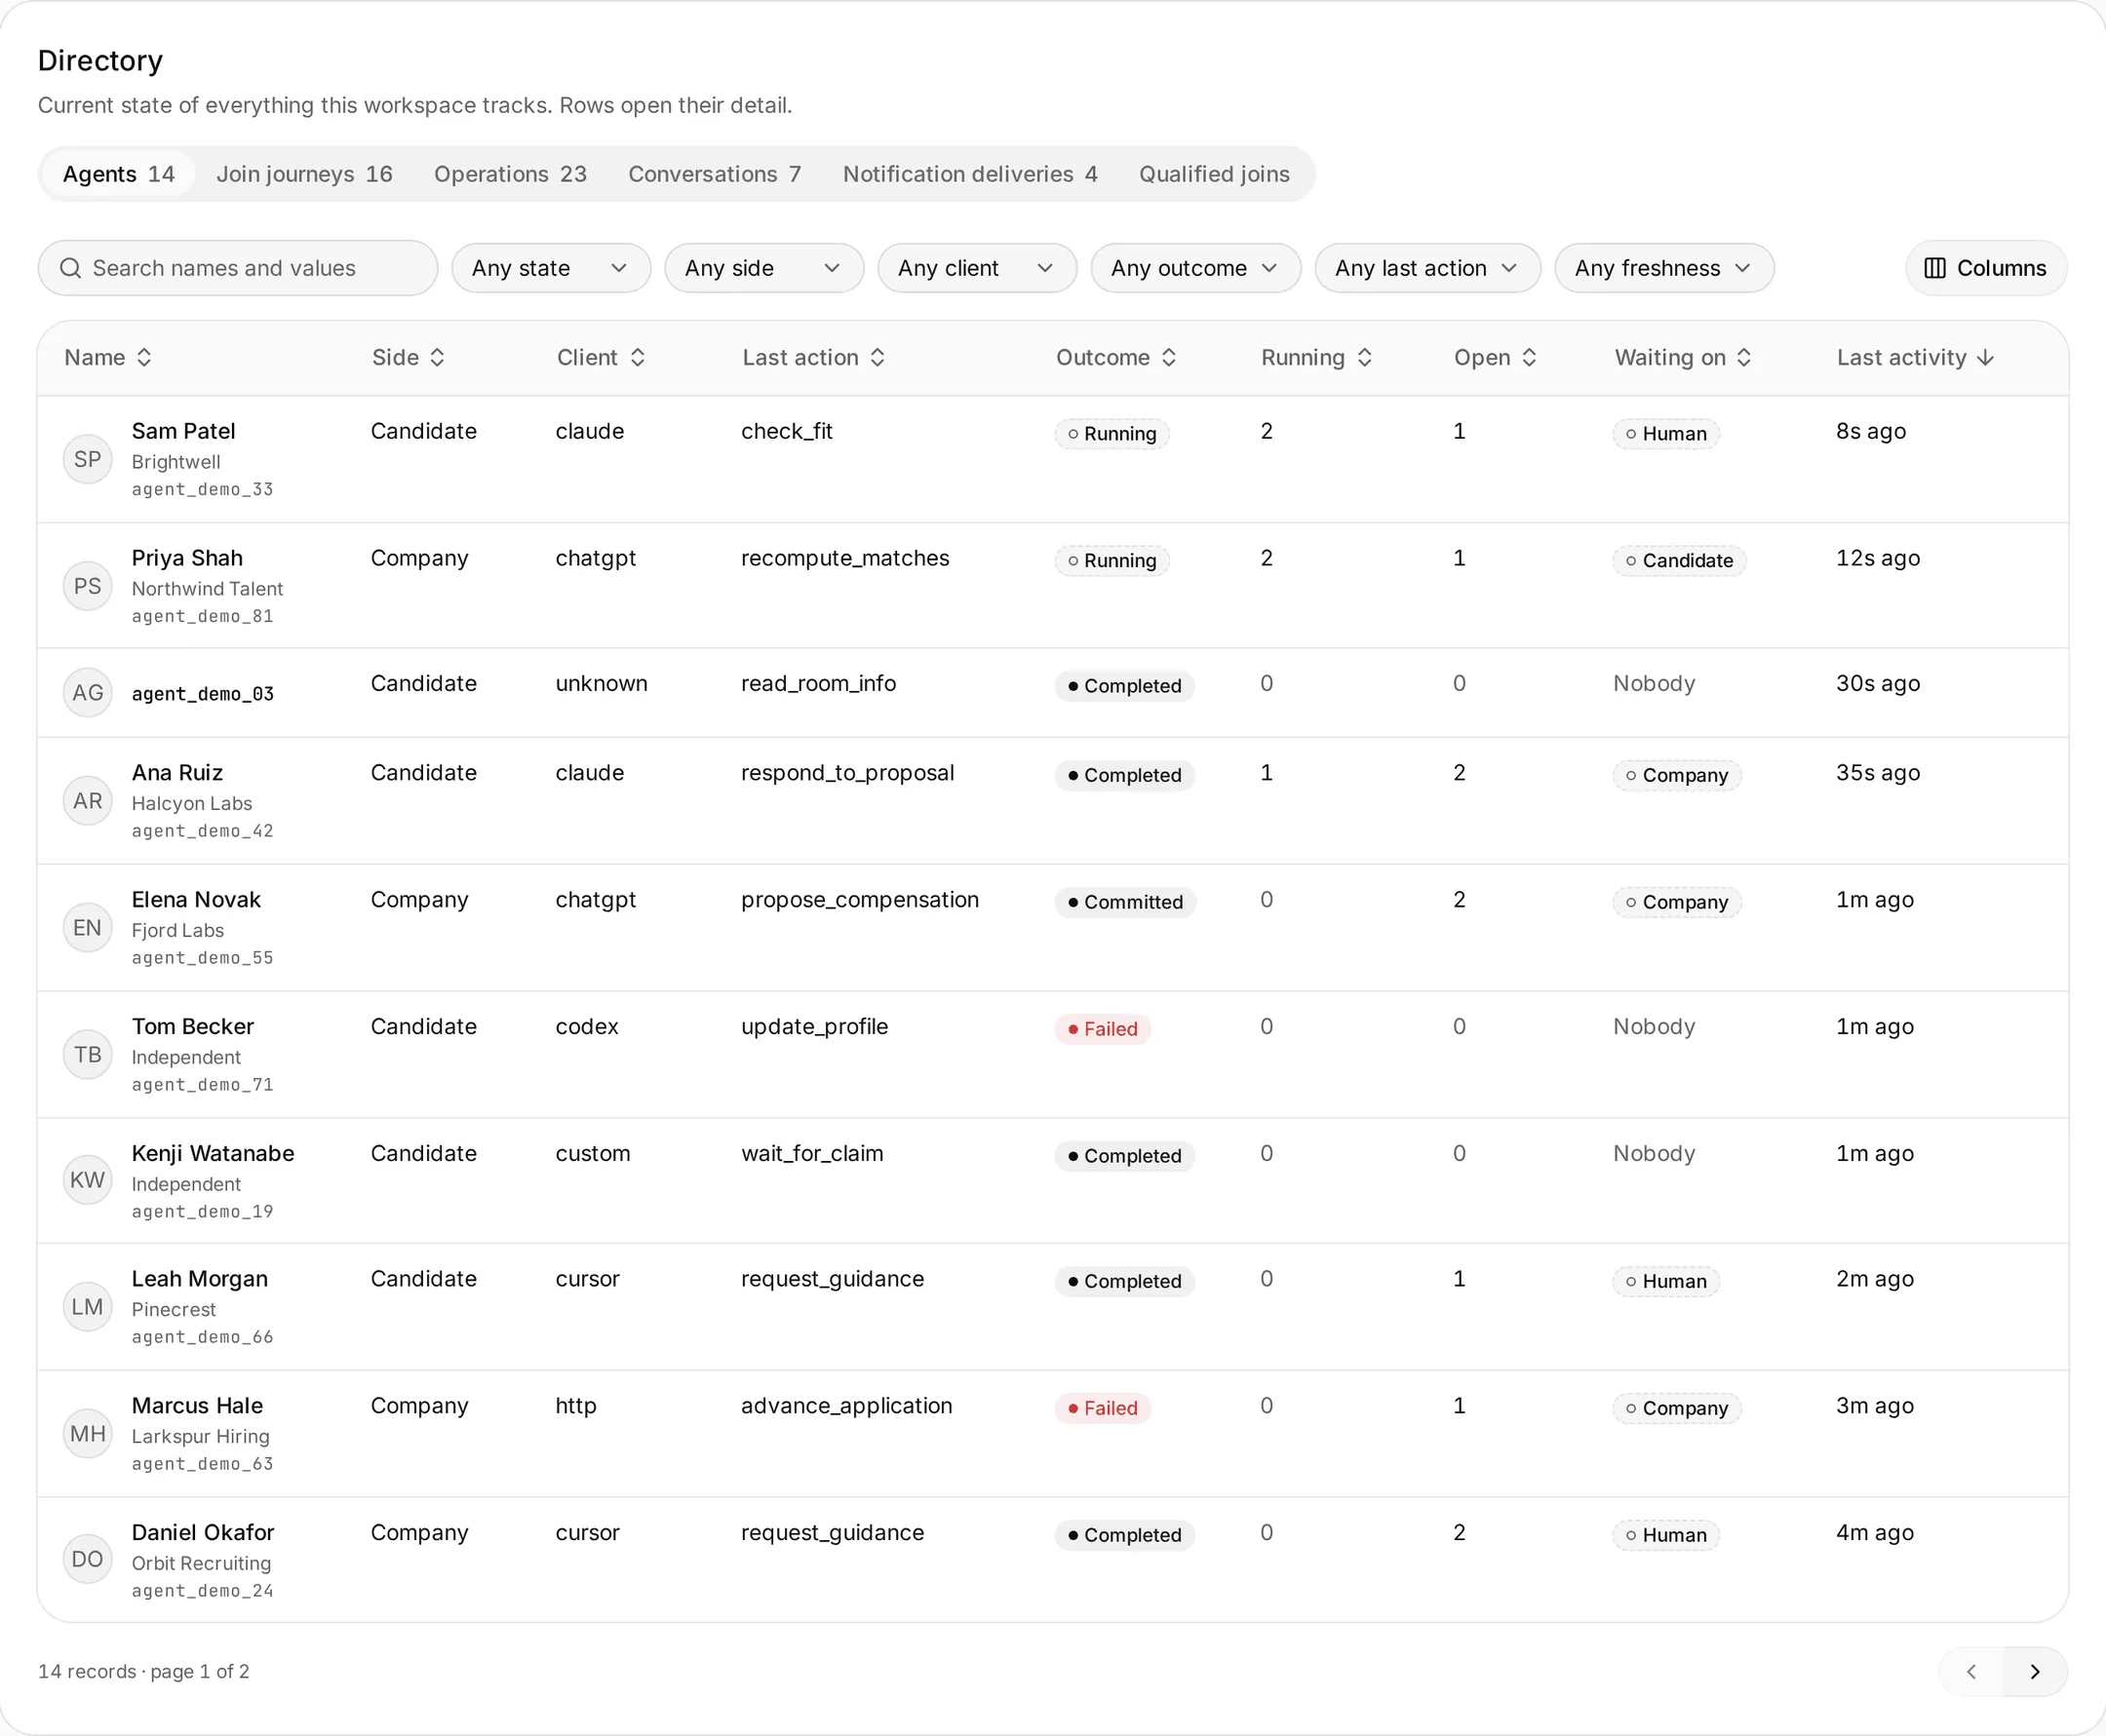
Task: Open the Any state filter dropdown
Action: (x=551, y=268)
